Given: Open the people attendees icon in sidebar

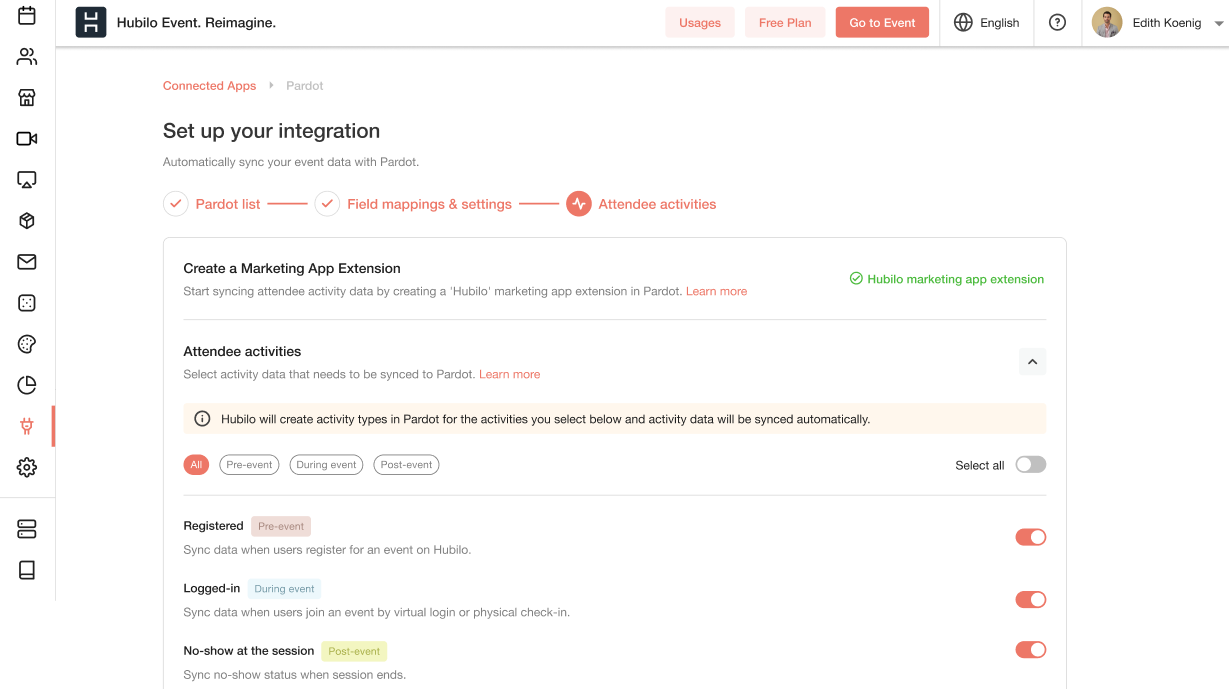Looking at the screenshot, I should (27, 57).
